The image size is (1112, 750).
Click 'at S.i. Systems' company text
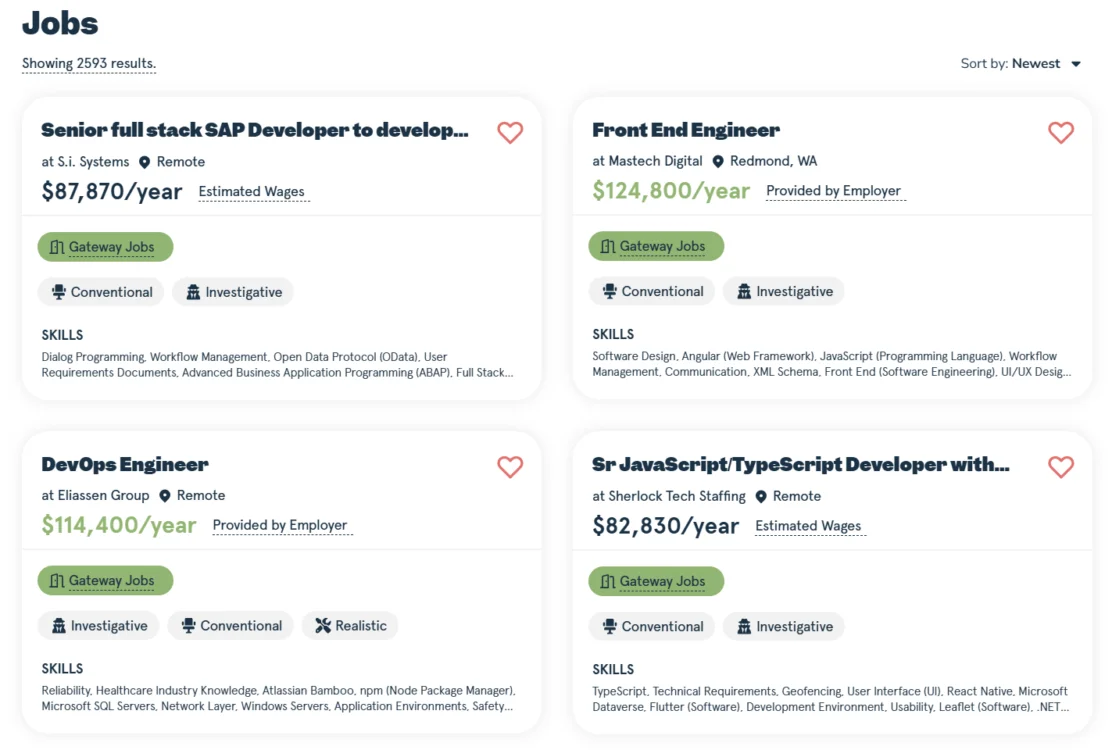point(85,162)
